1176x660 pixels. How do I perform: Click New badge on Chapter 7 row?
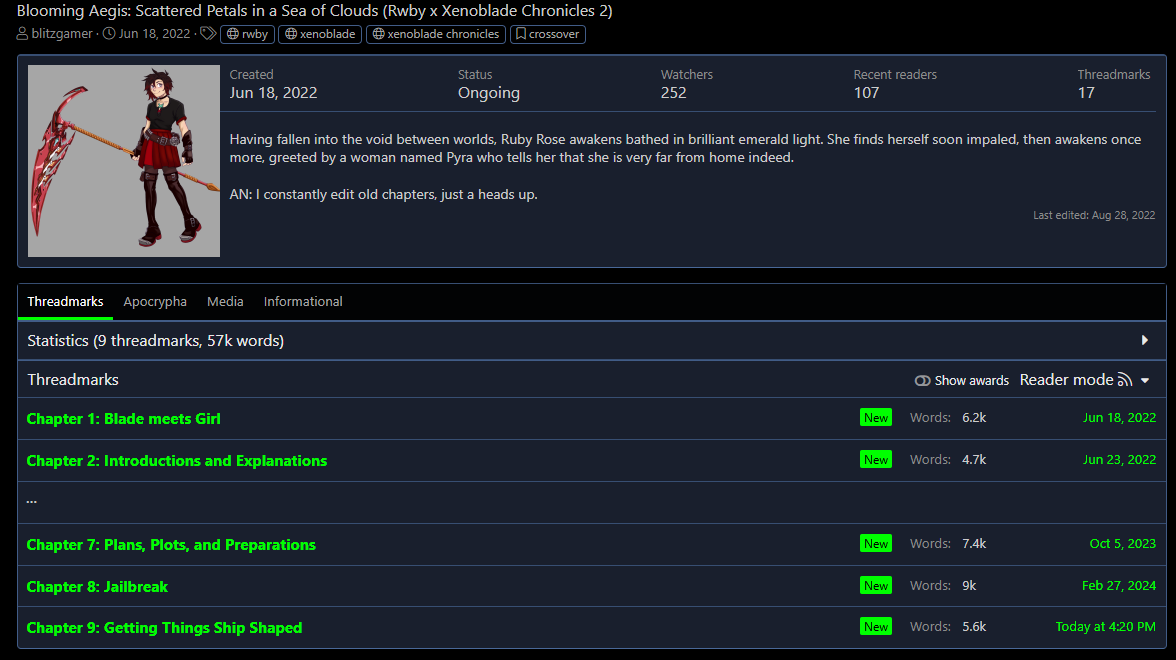pos(876,544)
